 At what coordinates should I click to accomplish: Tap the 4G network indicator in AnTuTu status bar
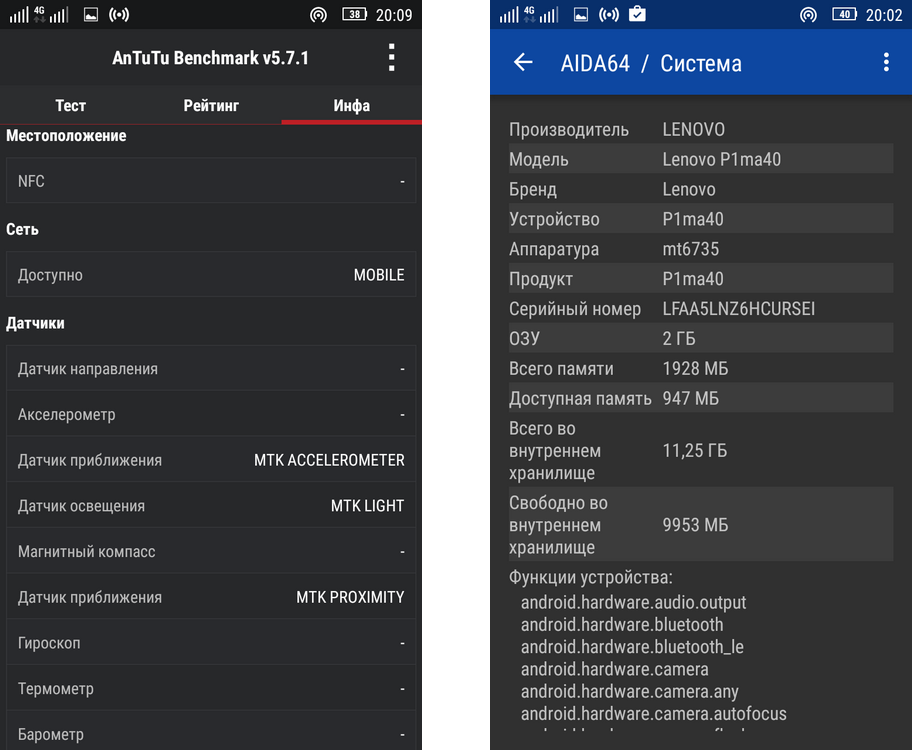(39, 14)
